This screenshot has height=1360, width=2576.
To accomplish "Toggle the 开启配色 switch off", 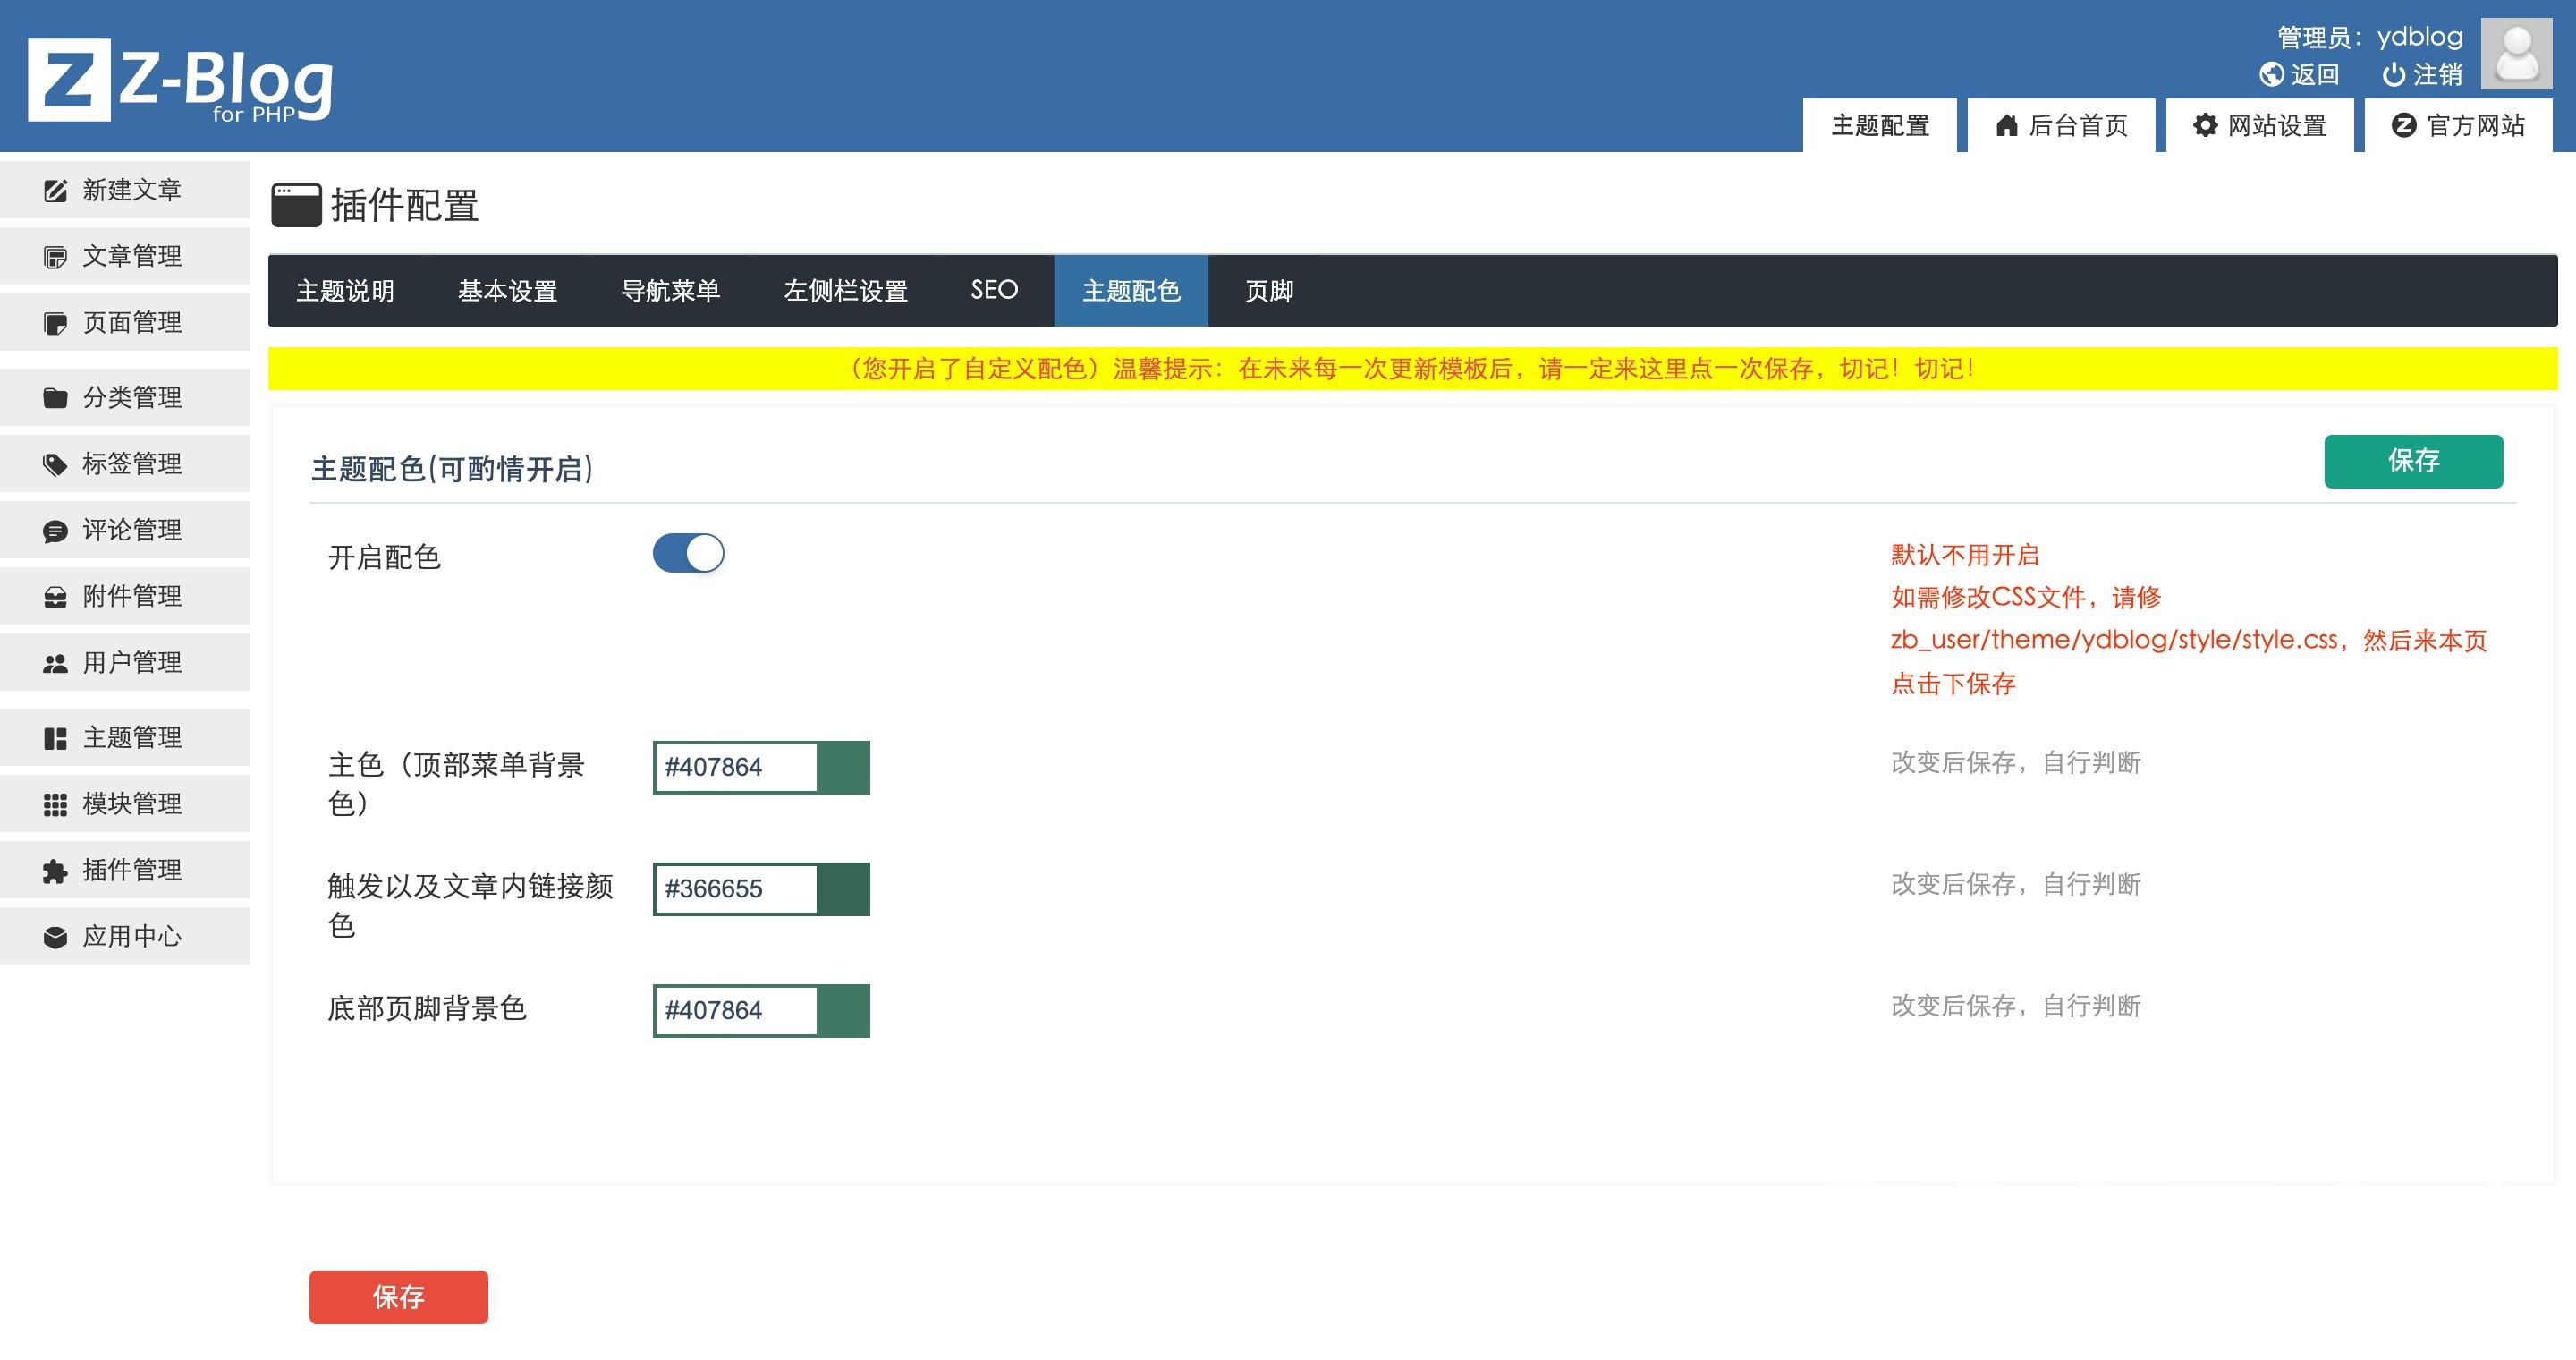I will [688, 553].
